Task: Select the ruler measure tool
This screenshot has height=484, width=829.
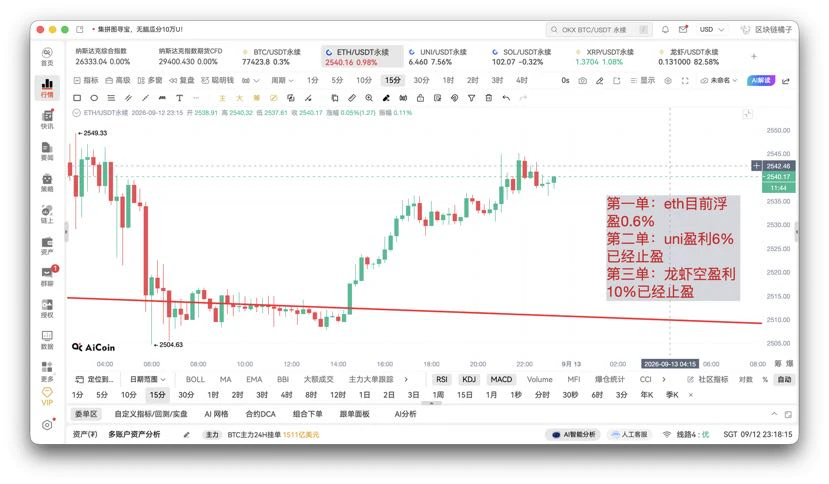Action: [352, 98]
